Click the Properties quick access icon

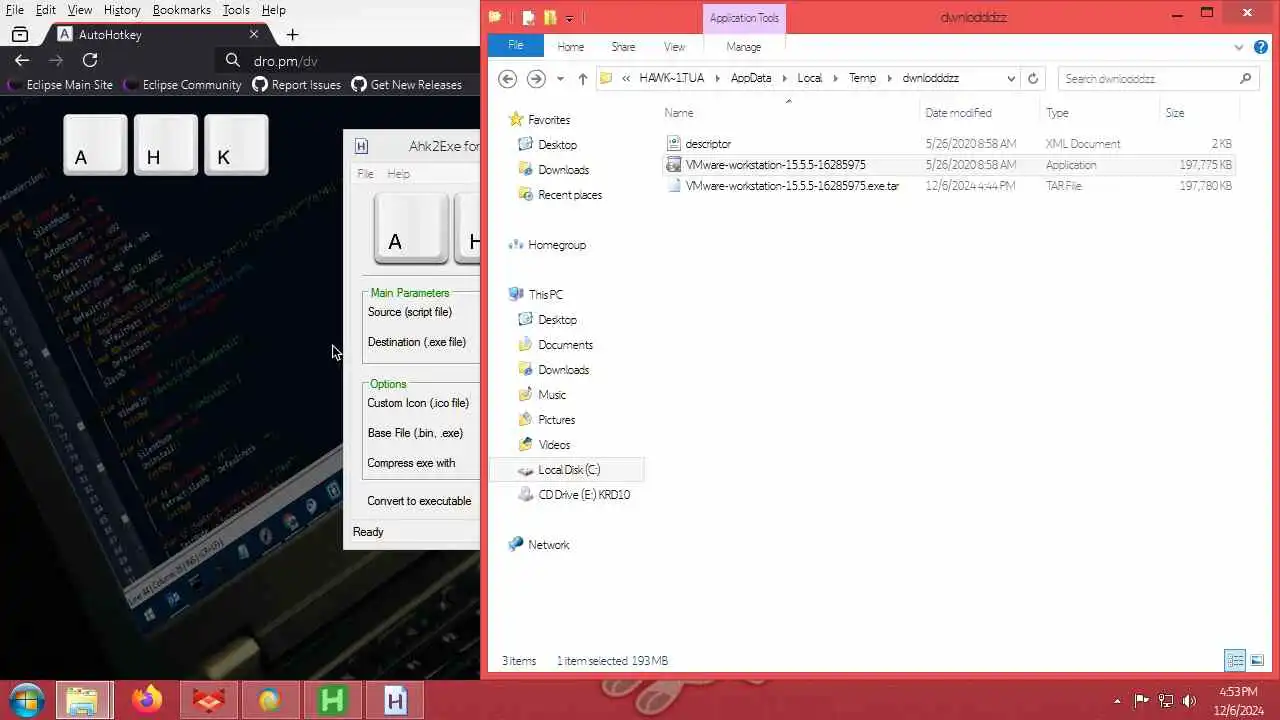[x=528, y=18]
